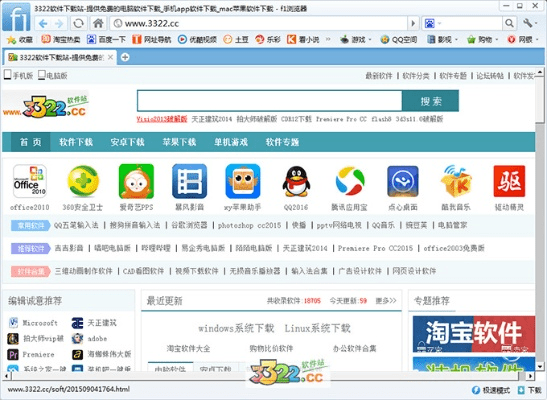This screenshot has height=400, width=547.
Task: Open the 暴风影音 icon
Action: [x=189, y=181]
